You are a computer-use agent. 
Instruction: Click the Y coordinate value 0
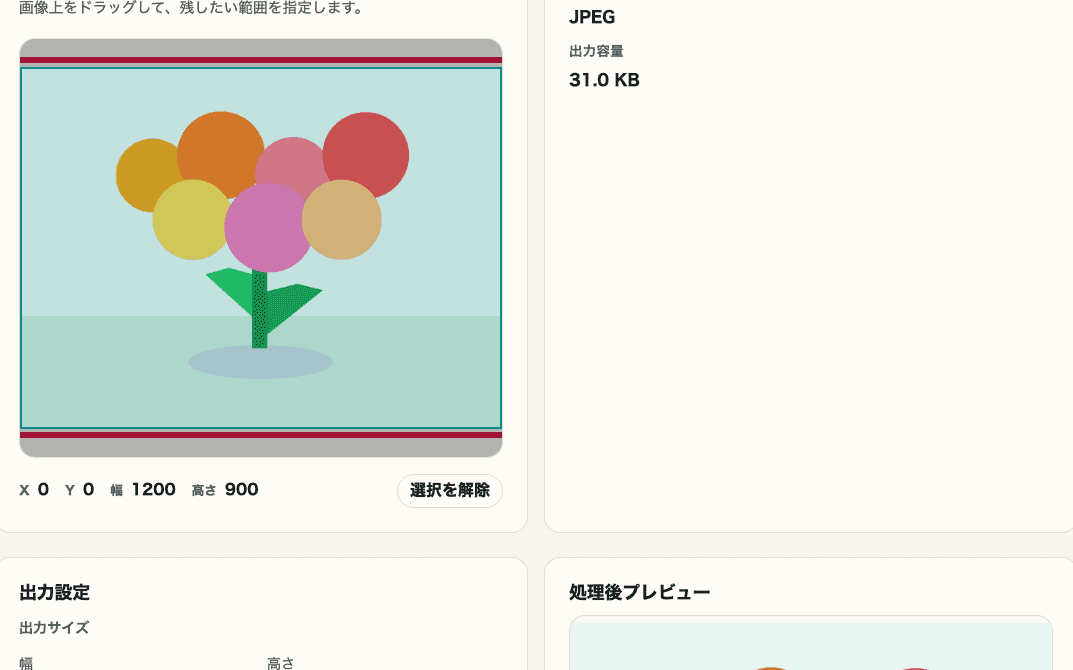86,489
